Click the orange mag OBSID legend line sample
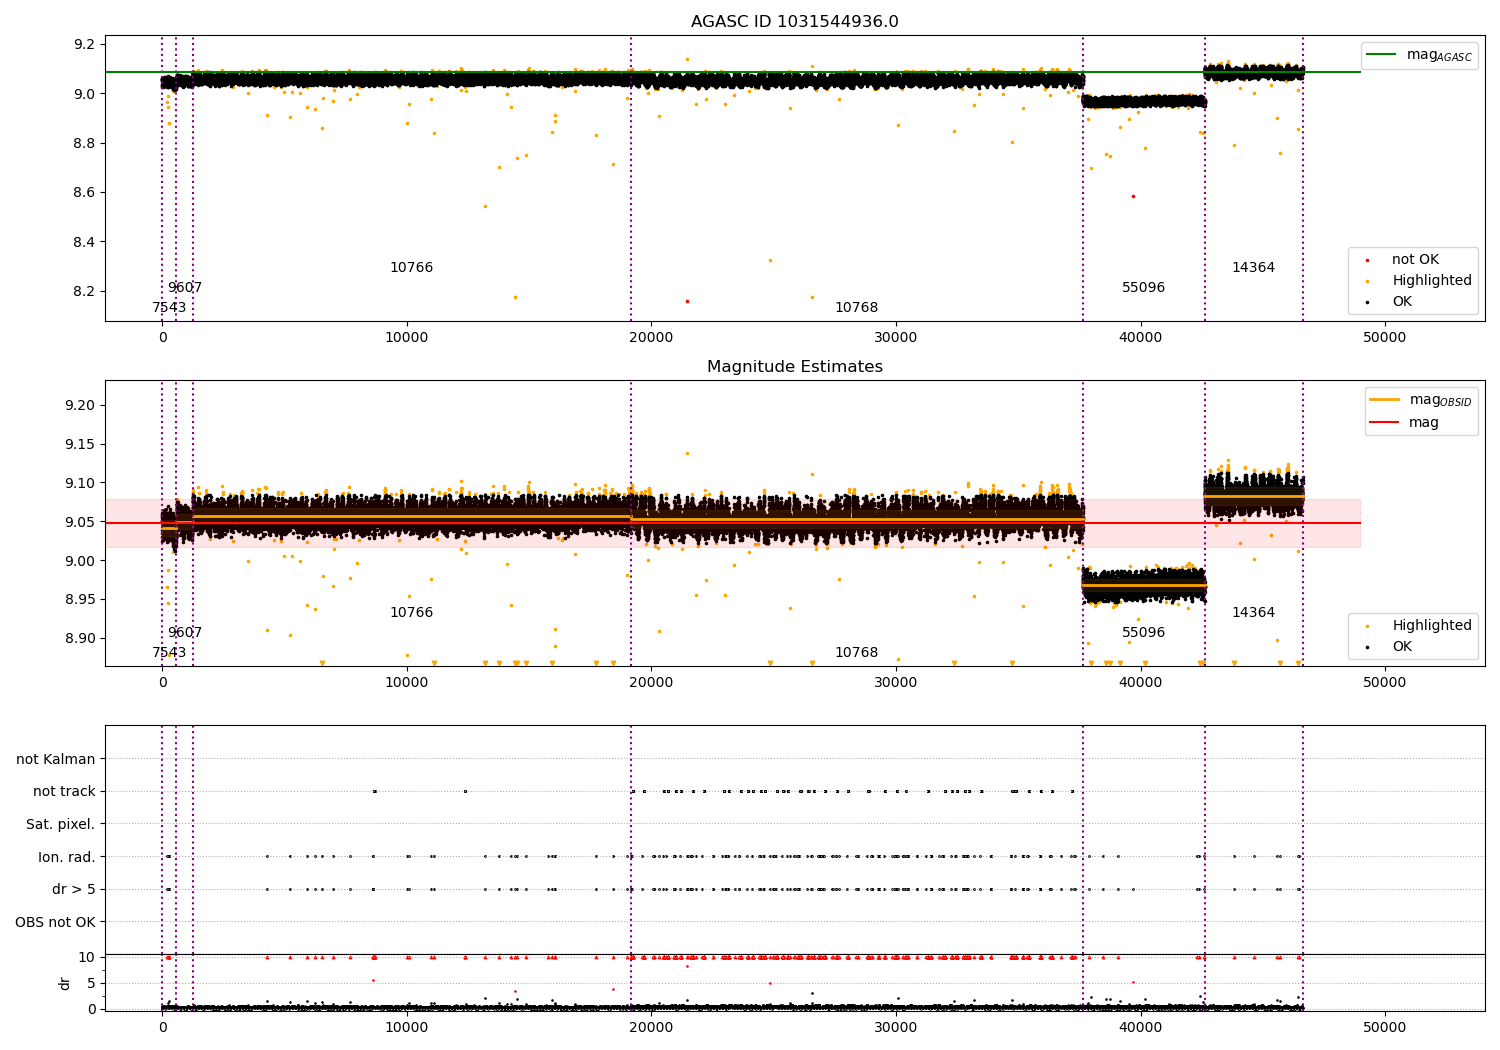Image resolution: width=1500 pixels, height=1050 pixels. coord(1385,400)
